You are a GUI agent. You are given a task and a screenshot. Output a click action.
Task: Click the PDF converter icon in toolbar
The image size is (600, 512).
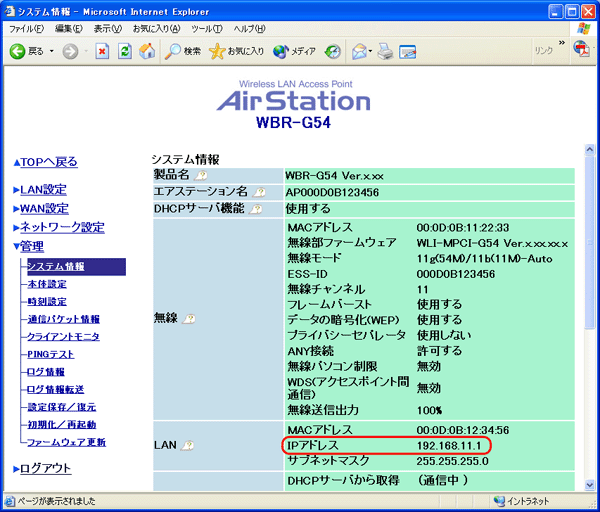click(581, 49)
